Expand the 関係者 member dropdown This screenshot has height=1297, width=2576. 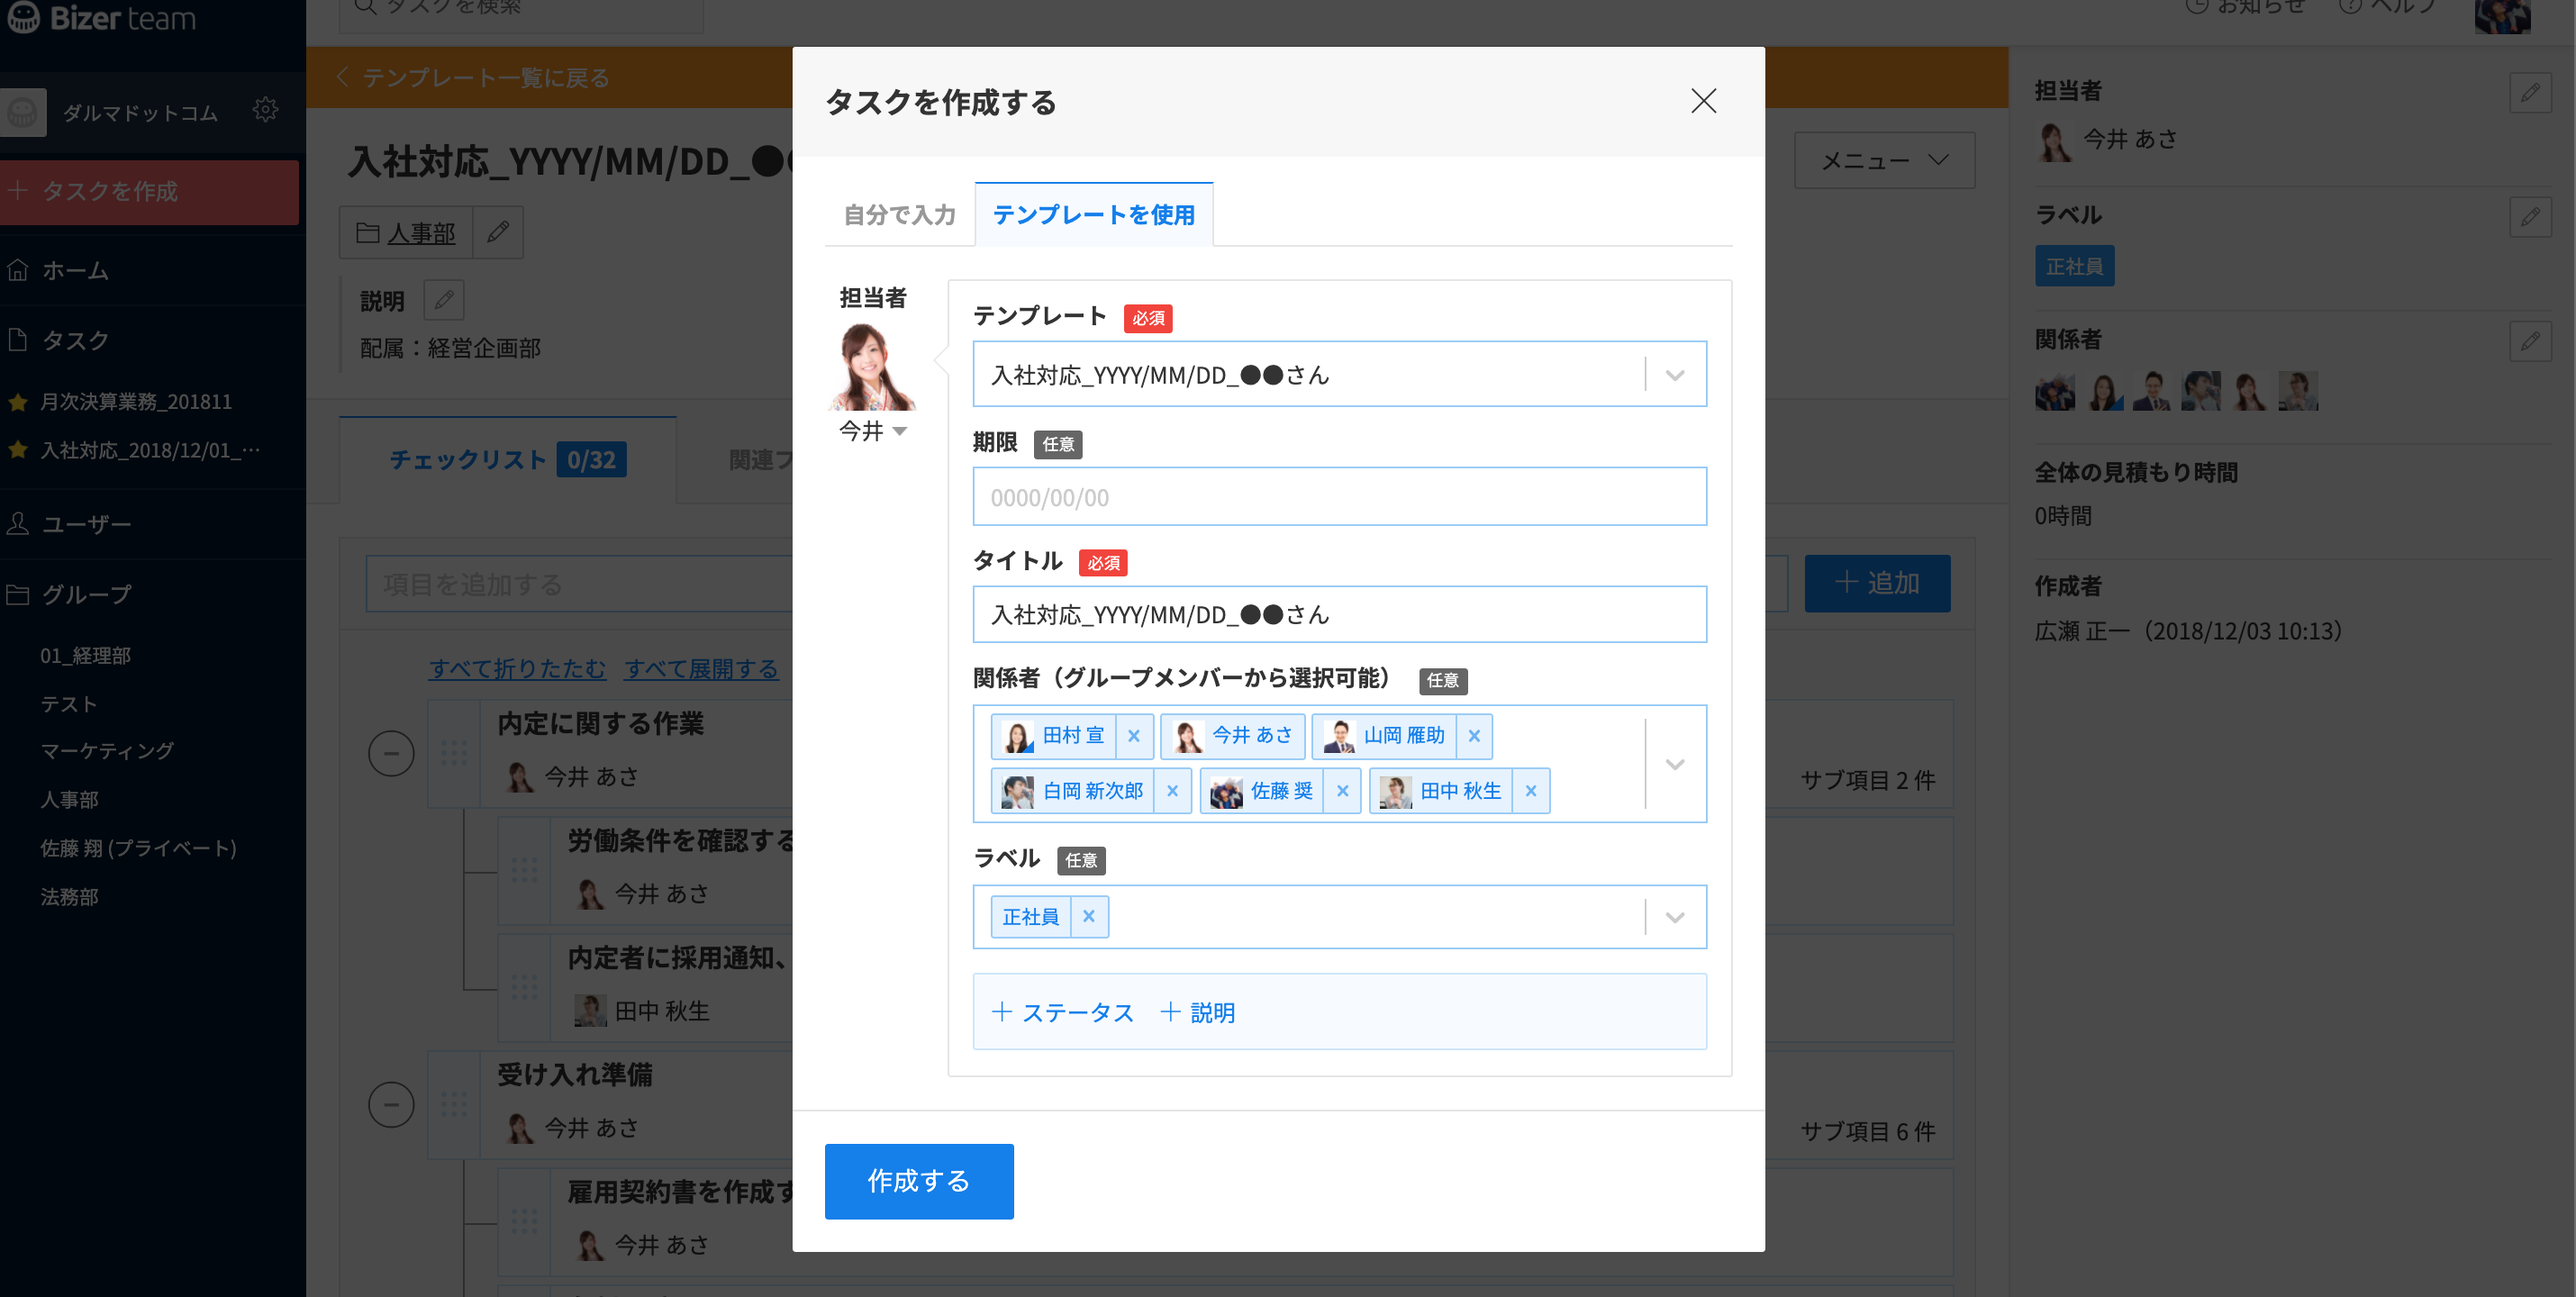click(x=1675, y=764)
